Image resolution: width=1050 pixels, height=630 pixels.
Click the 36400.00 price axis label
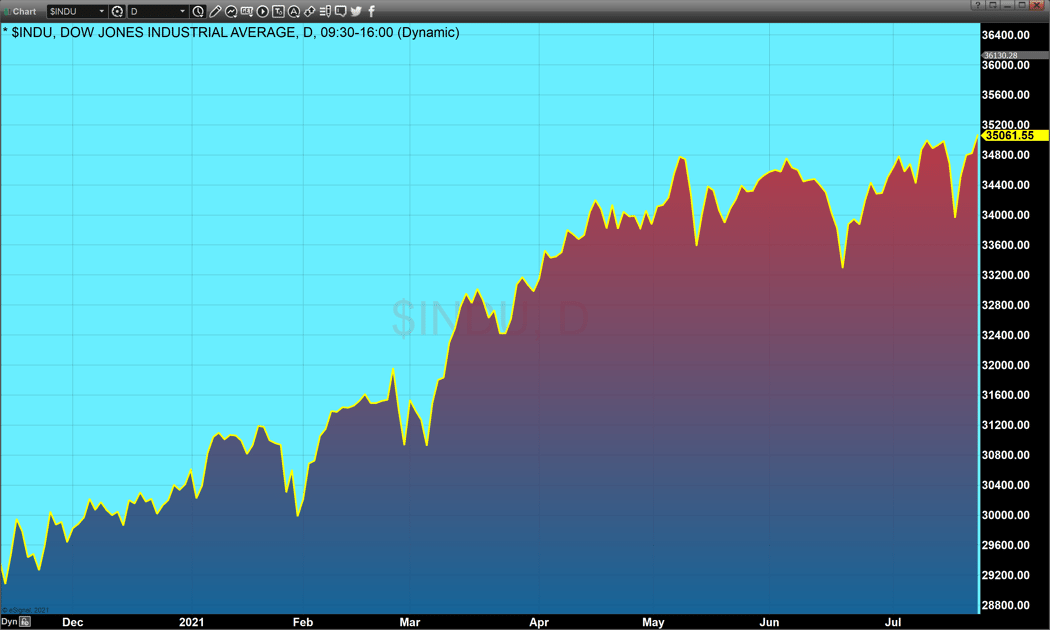point(1005,35)
